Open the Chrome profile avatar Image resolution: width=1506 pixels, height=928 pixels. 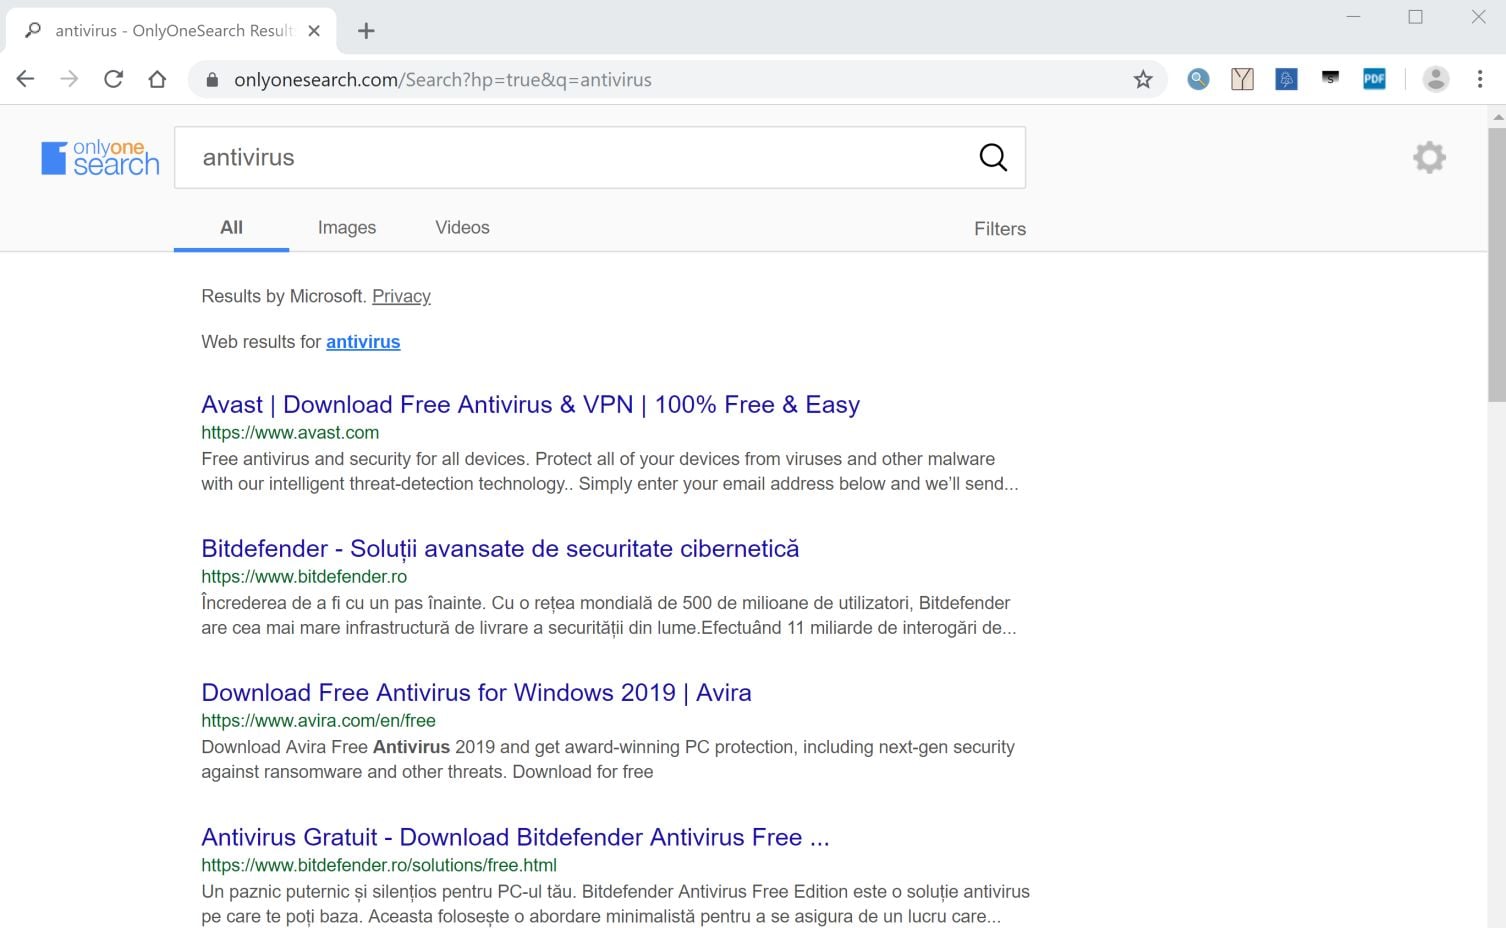(1435, 80)
